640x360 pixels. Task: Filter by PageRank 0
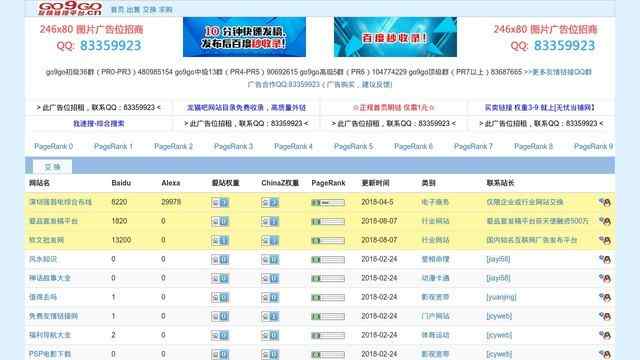tap(53, 146)
